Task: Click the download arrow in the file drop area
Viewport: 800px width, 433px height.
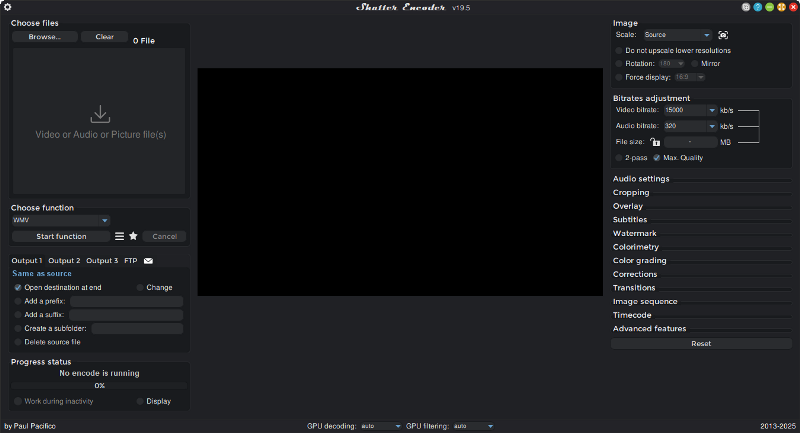Action: pyautogui.click(x=100, y=115)
